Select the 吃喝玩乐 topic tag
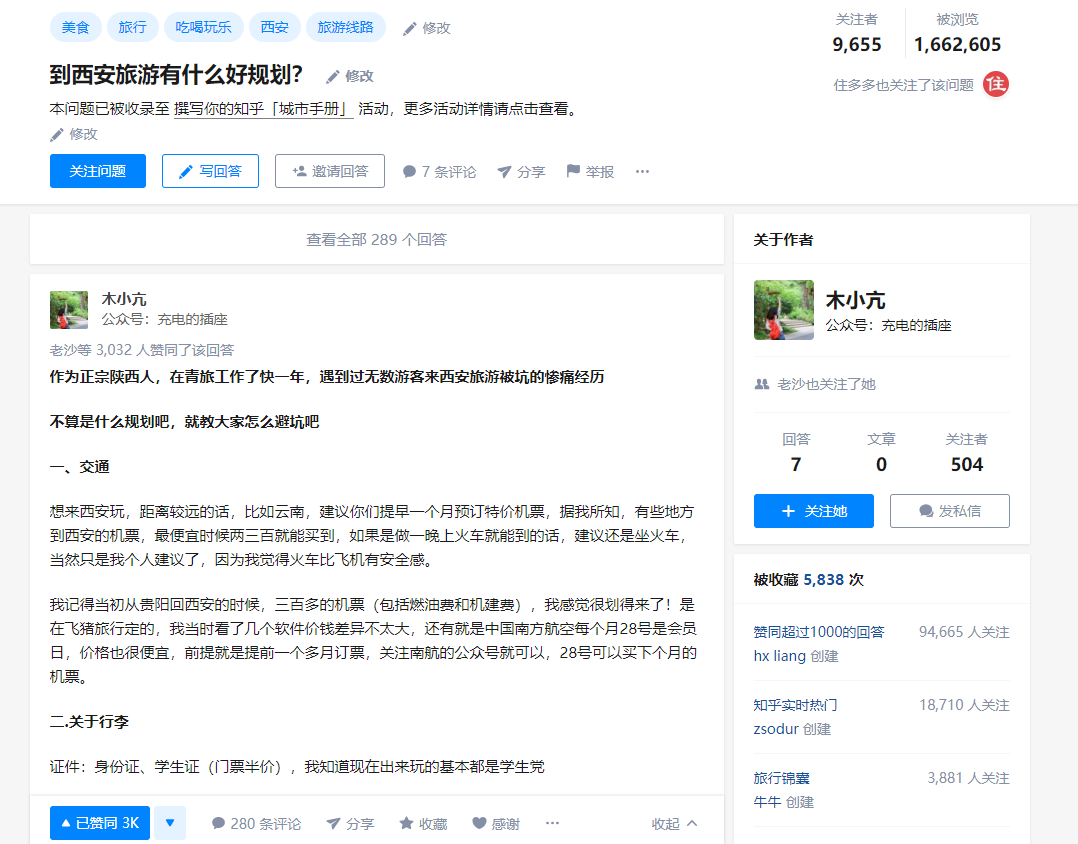 (x=204, y=27)
